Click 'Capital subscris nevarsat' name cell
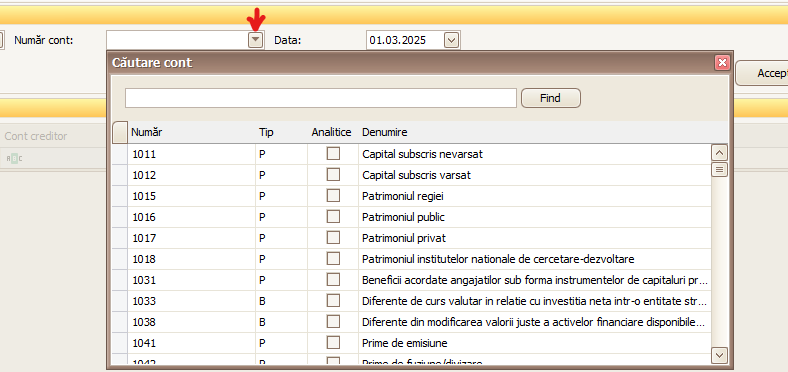Image resolution: width=788 pixels, height=372 pixels. [535, 154]
